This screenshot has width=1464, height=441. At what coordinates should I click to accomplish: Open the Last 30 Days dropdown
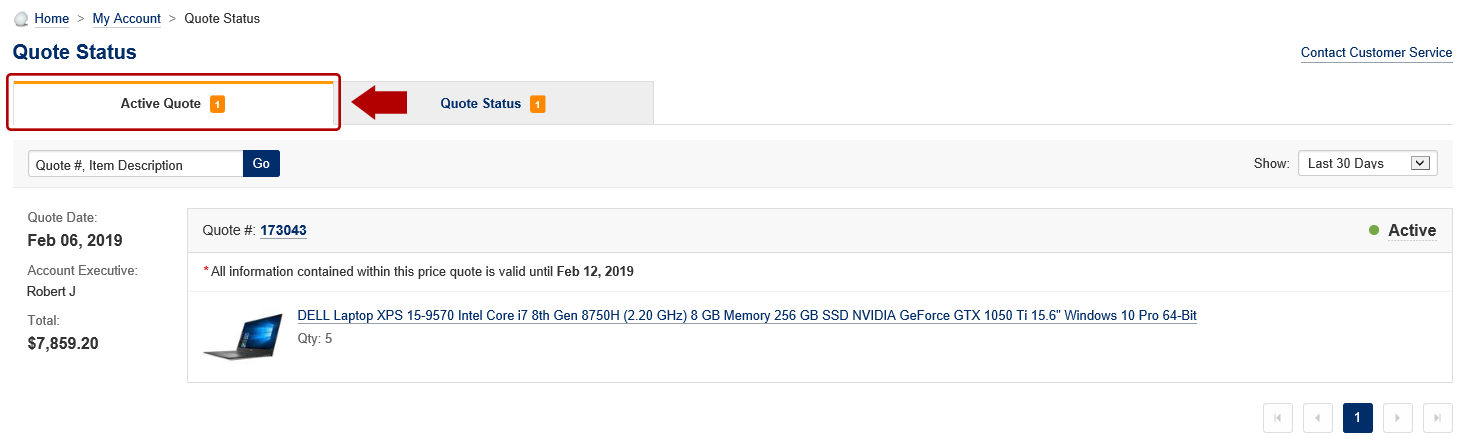pos(1367,163)
